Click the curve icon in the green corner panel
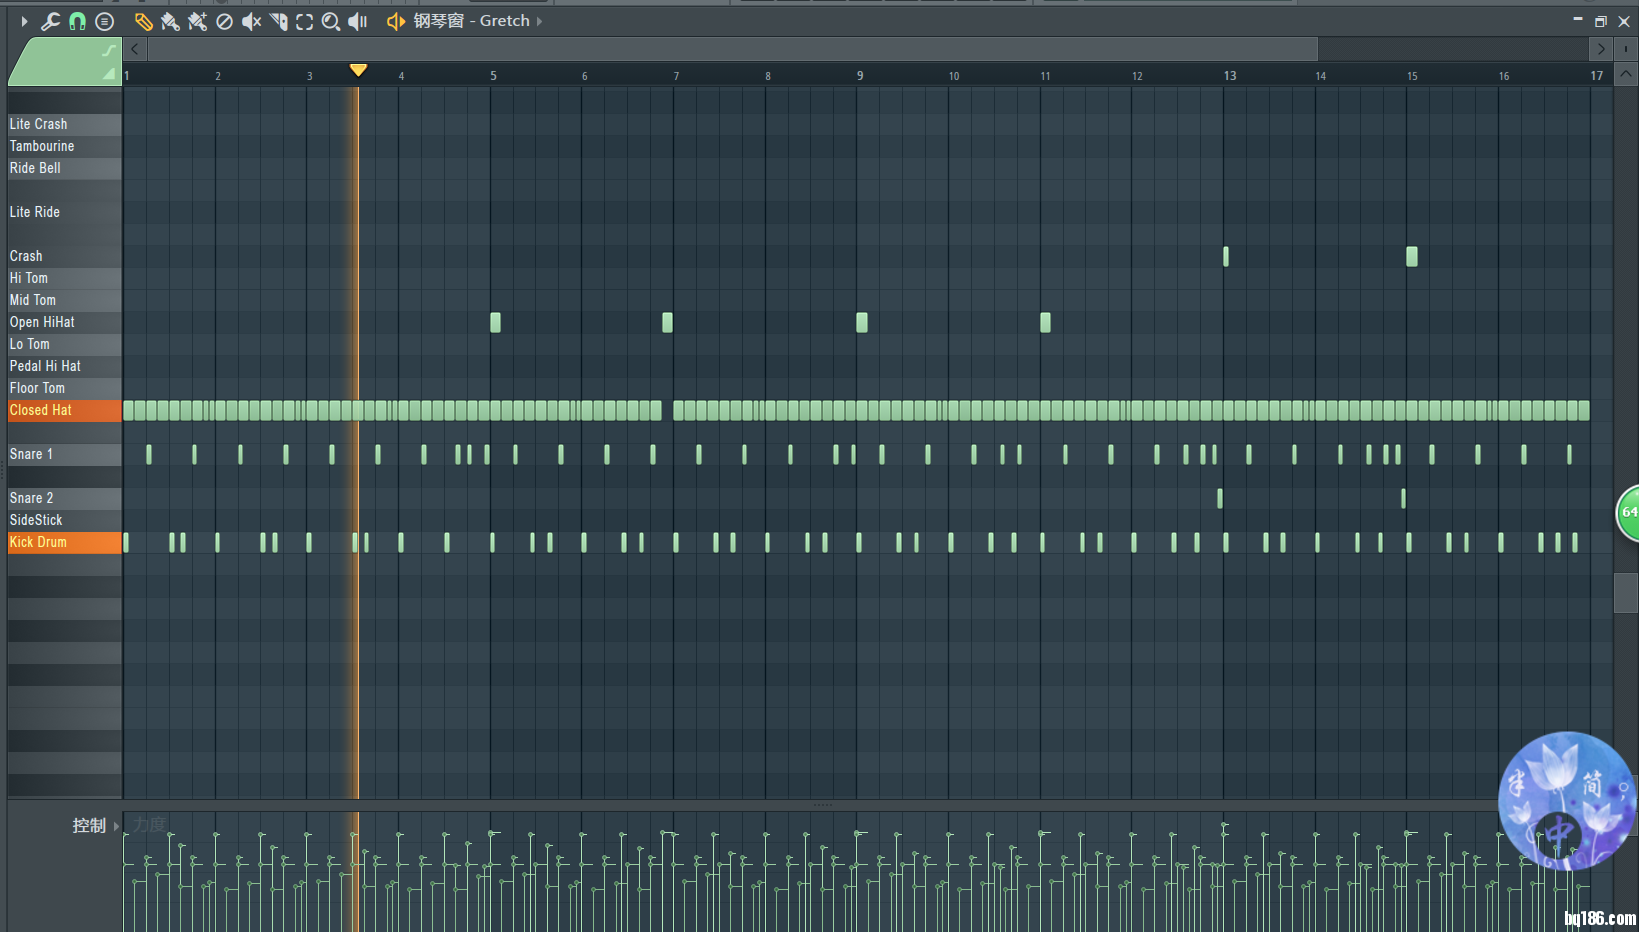The image size is (1639, 932). coord(108,50)
